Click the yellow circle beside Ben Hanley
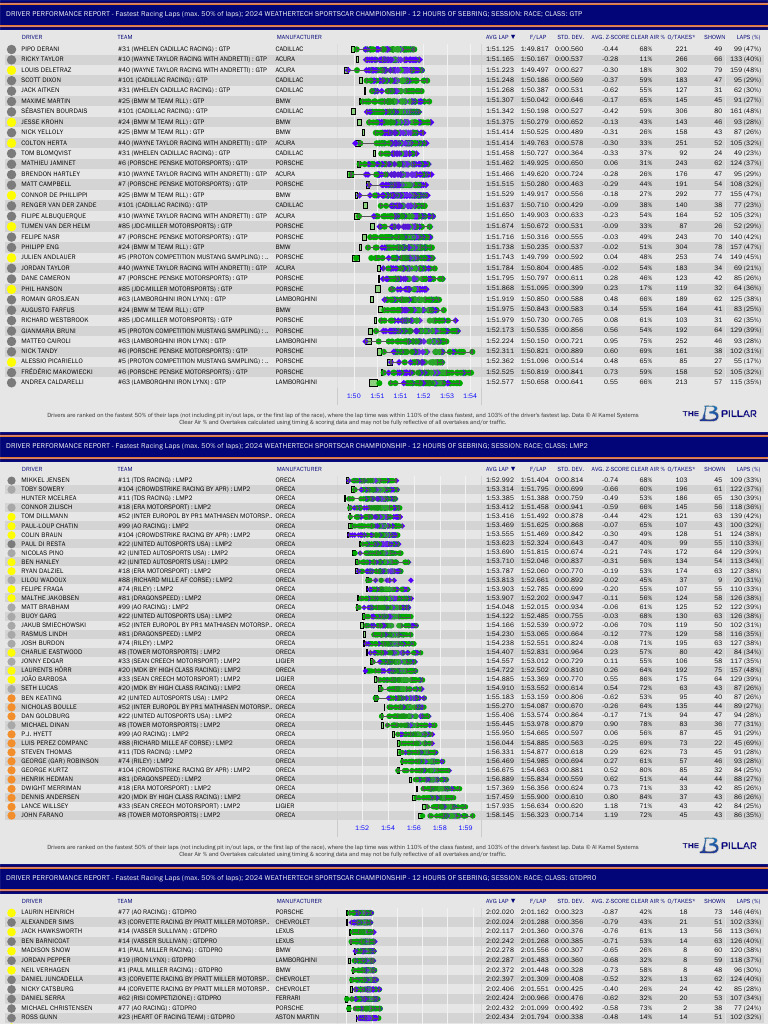Screen dimensions: 768x1024 pos(11,562)
